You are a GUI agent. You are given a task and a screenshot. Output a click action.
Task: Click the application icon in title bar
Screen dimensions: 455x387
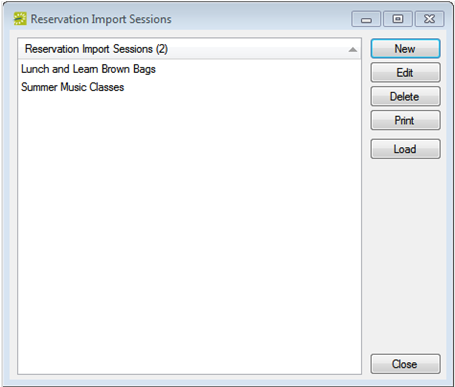click(20, 19)
